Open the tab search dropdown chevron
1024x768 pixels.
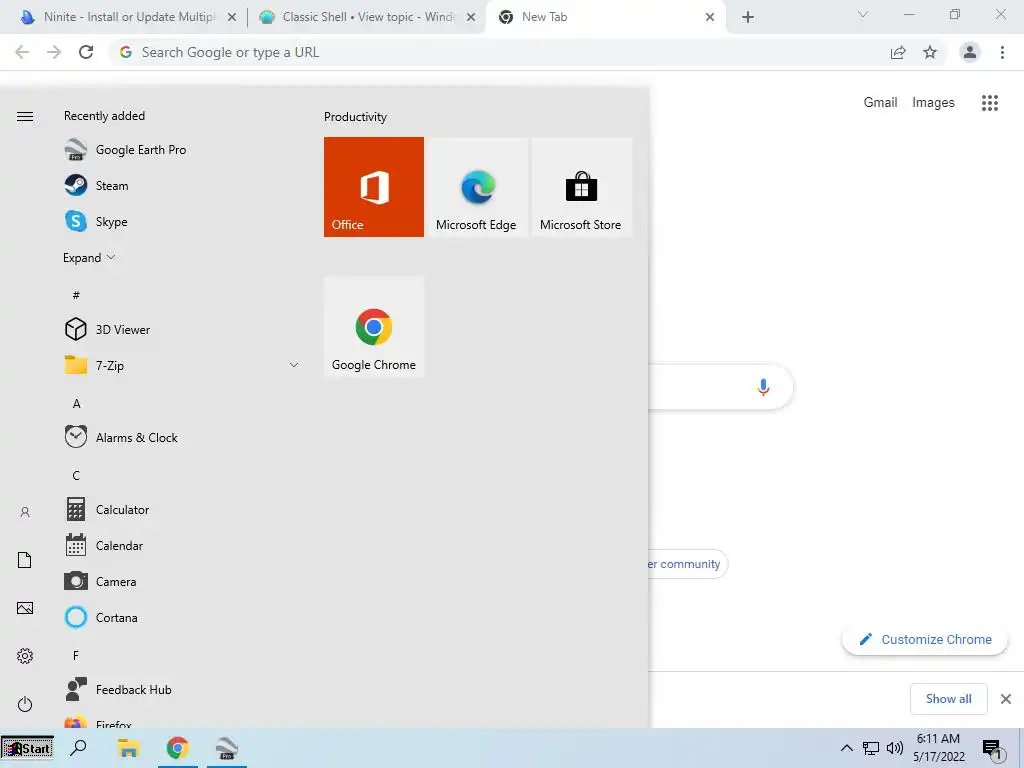click(863, 14)
